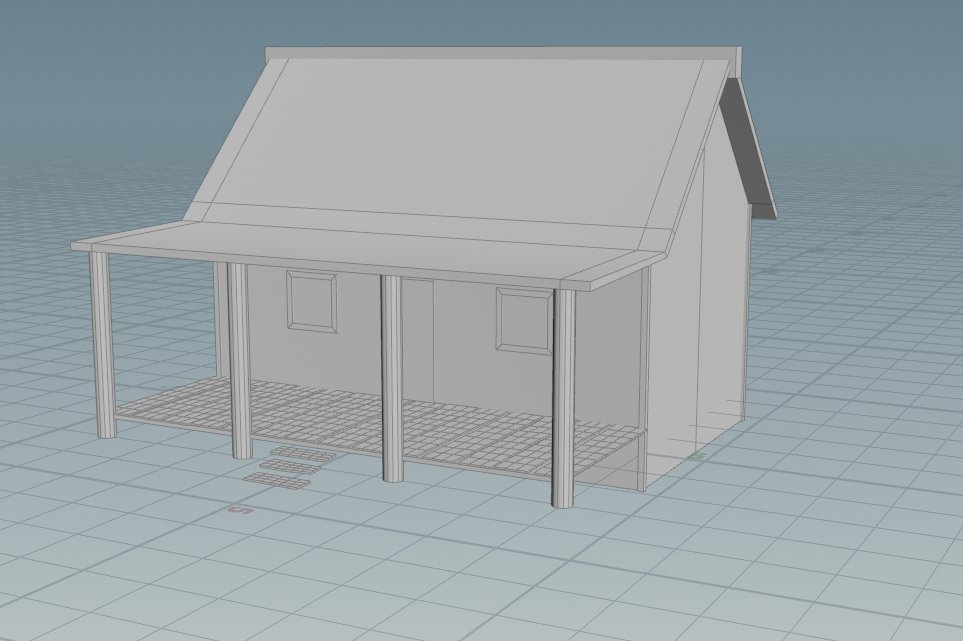Select the right window on the front wall
The width and height of the screenshot is (963, 641).
525,320
